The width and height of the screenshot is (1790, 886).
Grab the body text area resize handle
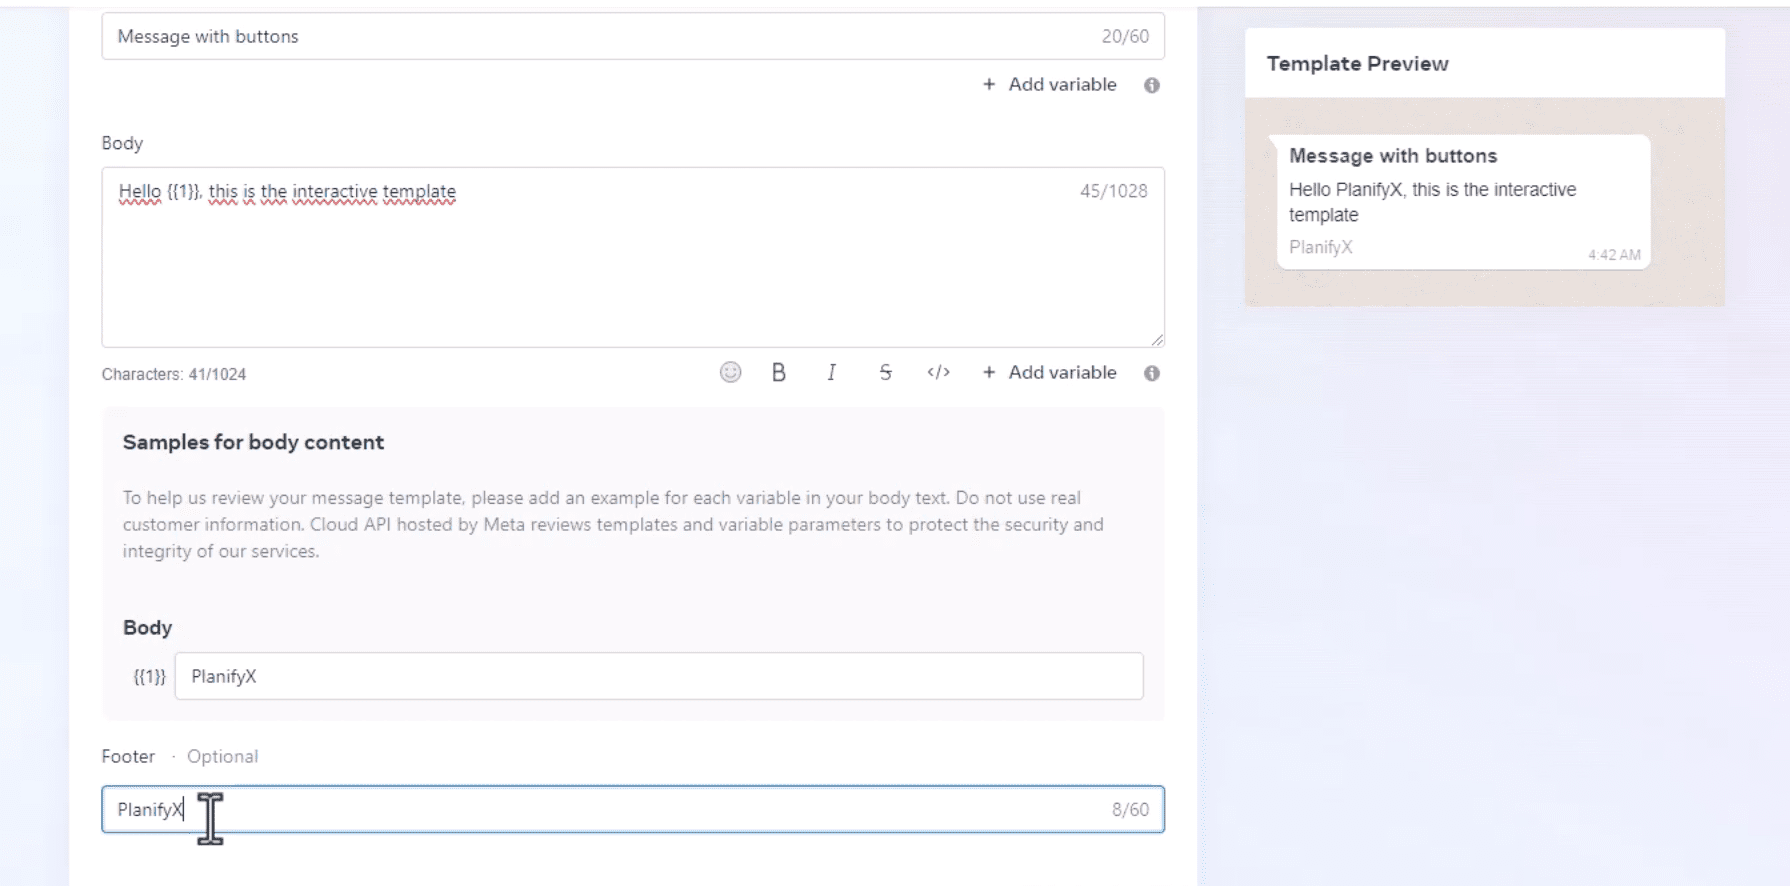tap(1157, 341)
